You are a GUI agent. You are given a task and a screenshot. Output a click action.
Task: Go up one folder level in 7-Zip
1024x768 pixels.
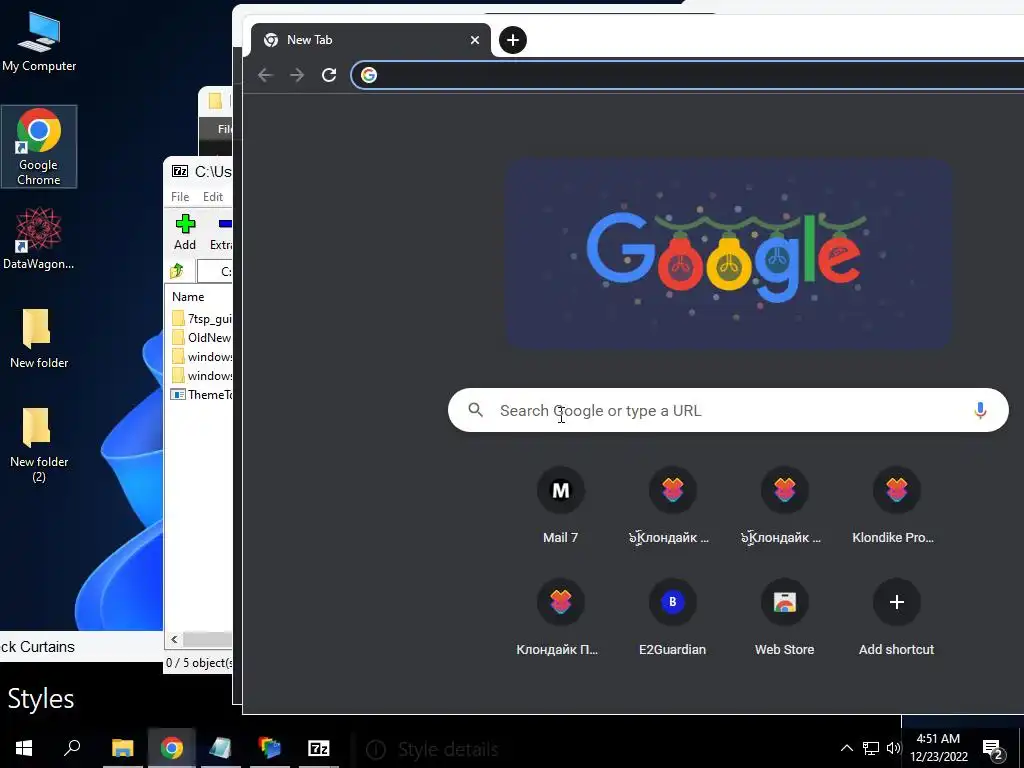(x=177, y=271)
